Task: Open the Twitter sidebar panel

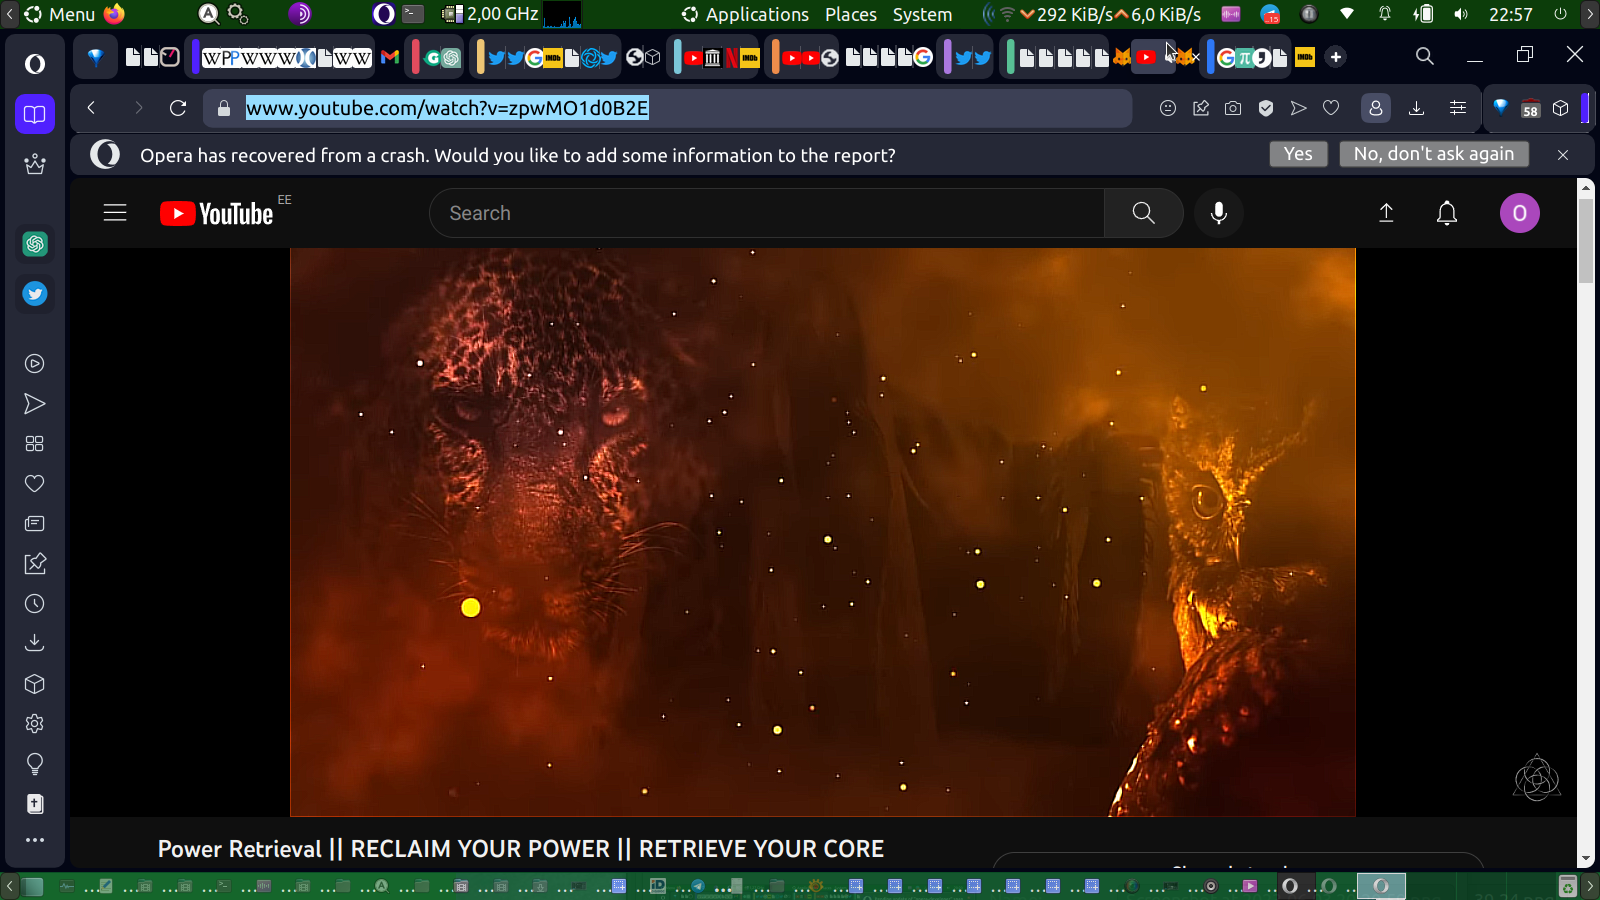Action: coord(35,294)
